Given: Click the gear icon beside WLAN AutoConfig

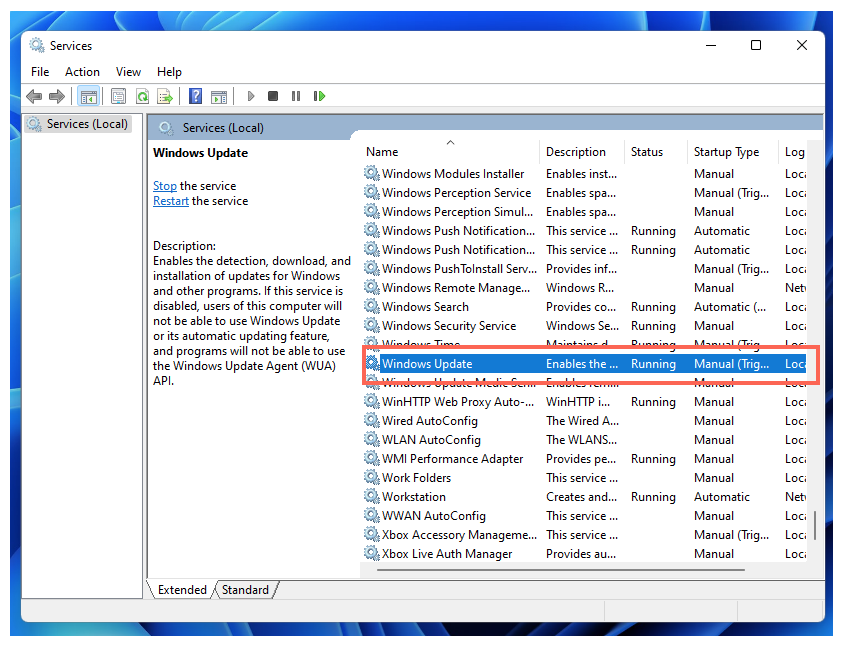Looking at the screenshot, I should (x=371, y=440).
